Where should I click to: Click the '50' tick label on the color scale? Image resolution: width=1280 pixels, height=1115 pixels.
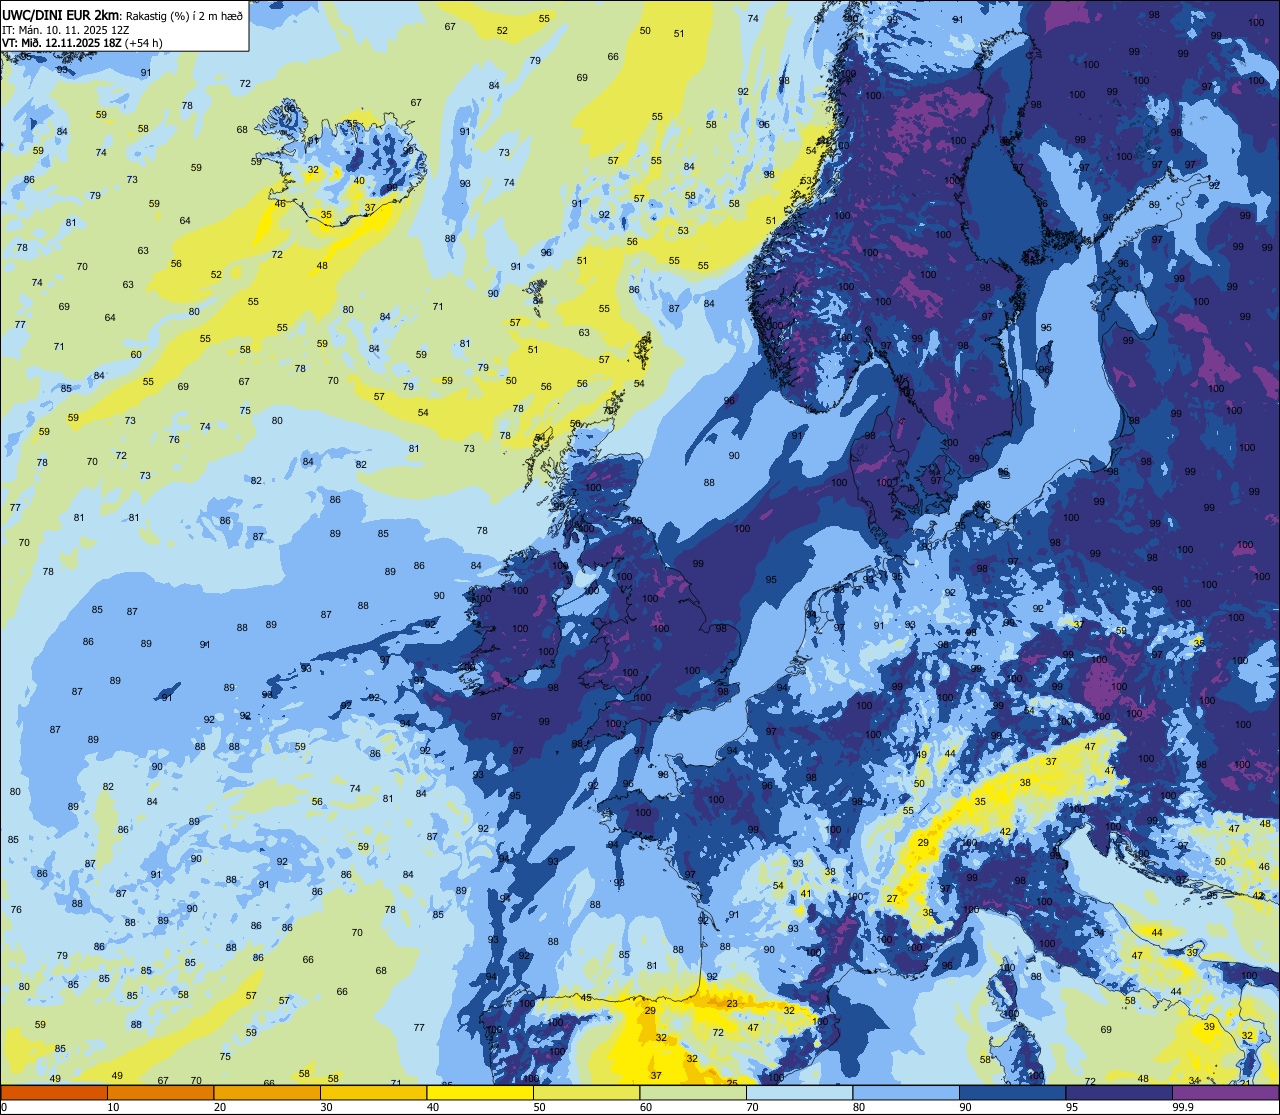pyautogui.click(x=539, y=1107)
